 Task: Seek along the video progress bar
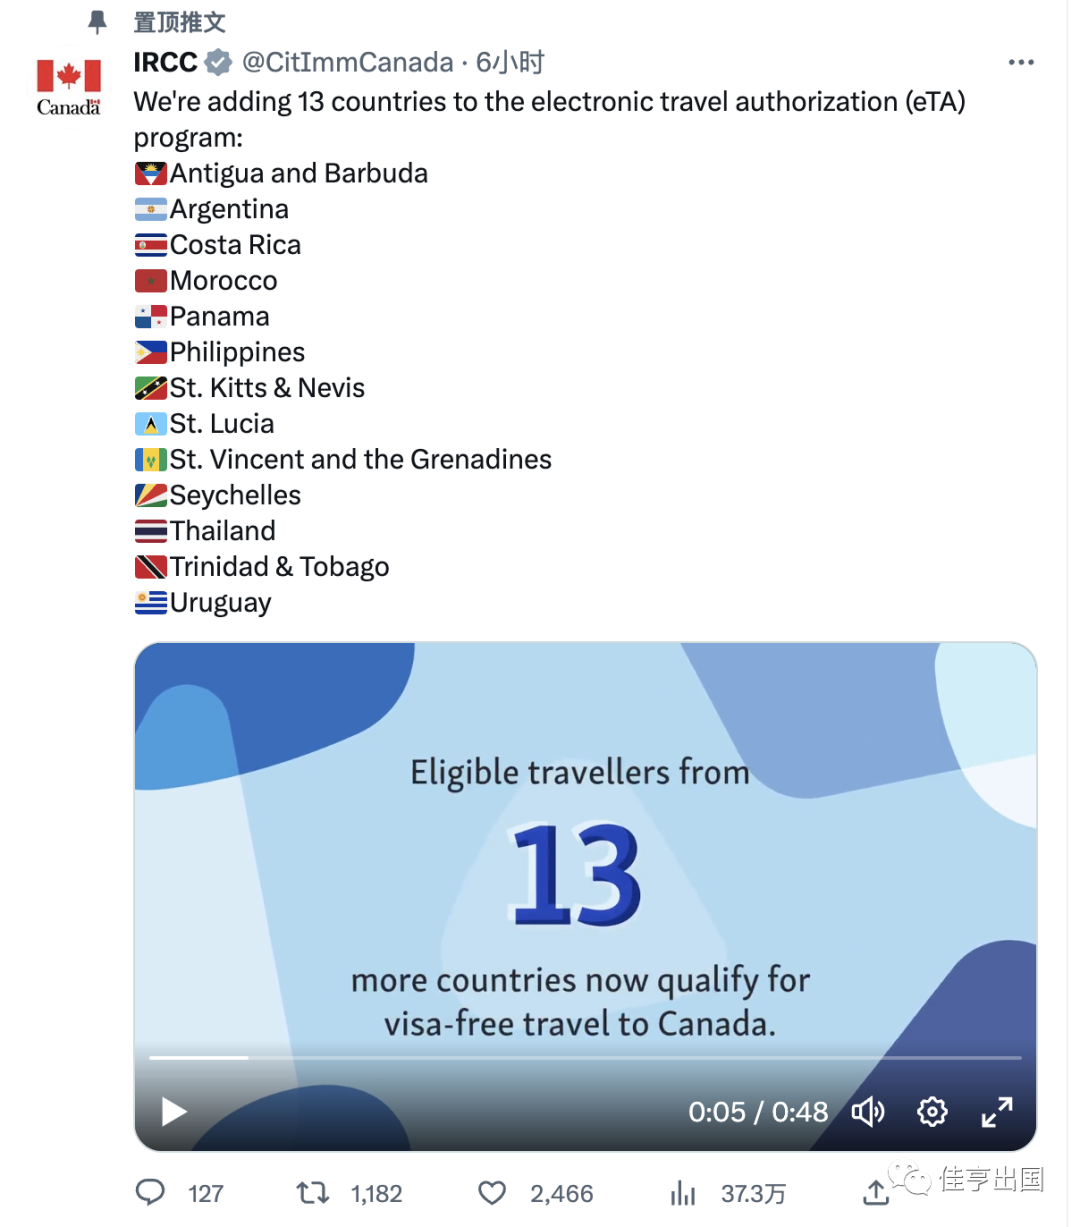point(585,1057)
